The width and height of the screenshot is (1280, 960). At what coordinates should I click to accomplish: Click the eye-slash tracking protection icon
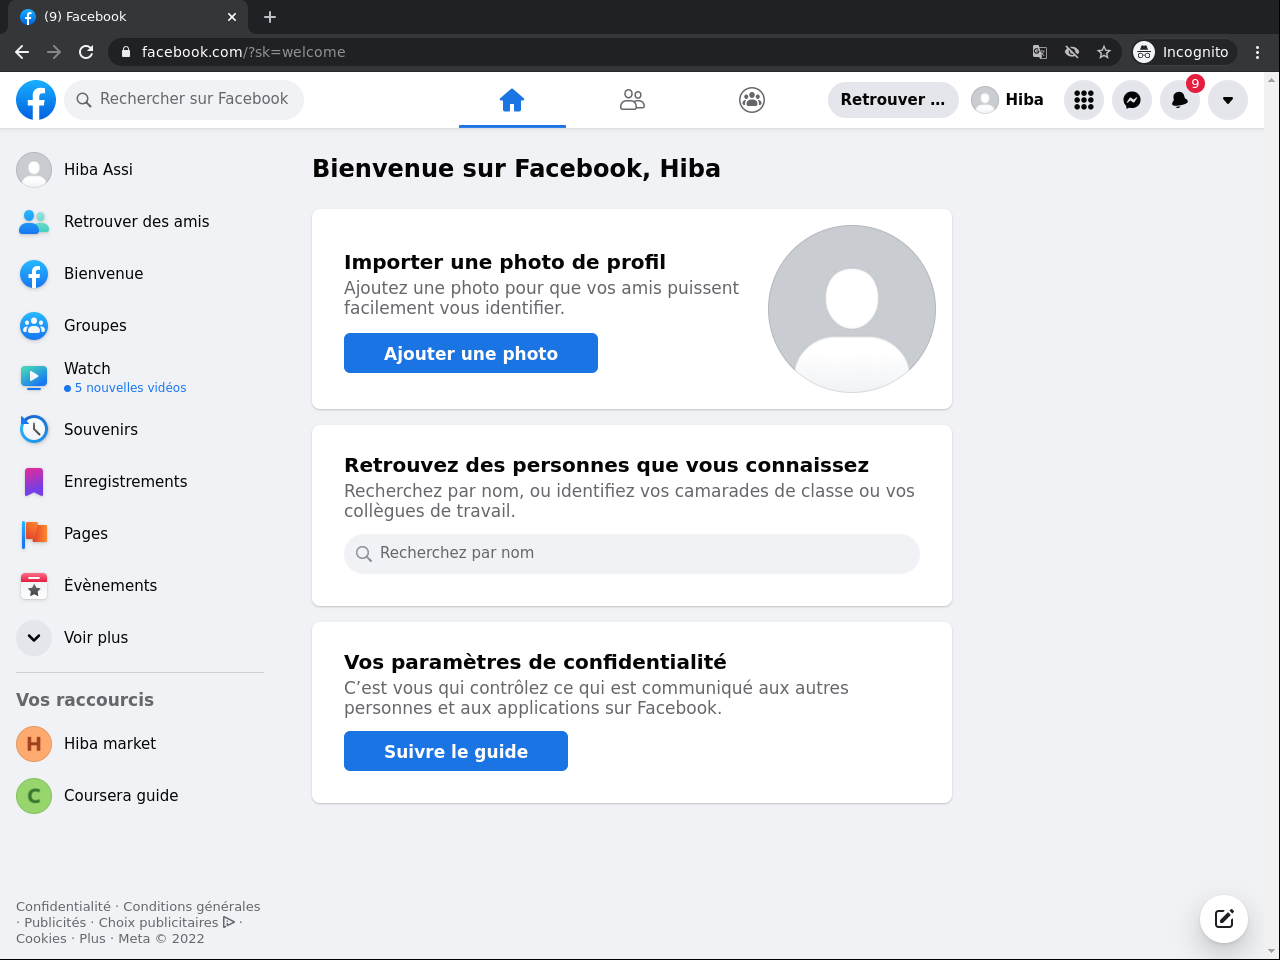coord(1072,52)
